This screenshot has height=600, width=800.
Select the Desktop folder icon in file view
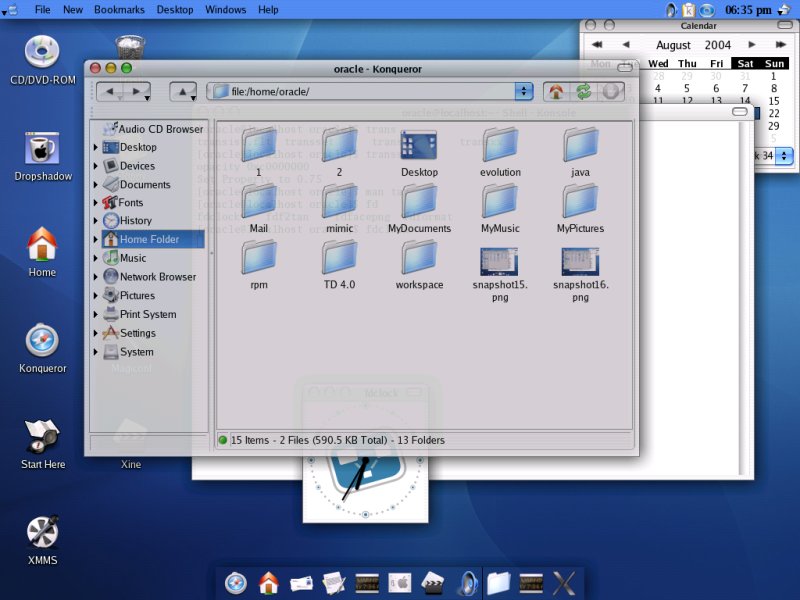point(419,153)
